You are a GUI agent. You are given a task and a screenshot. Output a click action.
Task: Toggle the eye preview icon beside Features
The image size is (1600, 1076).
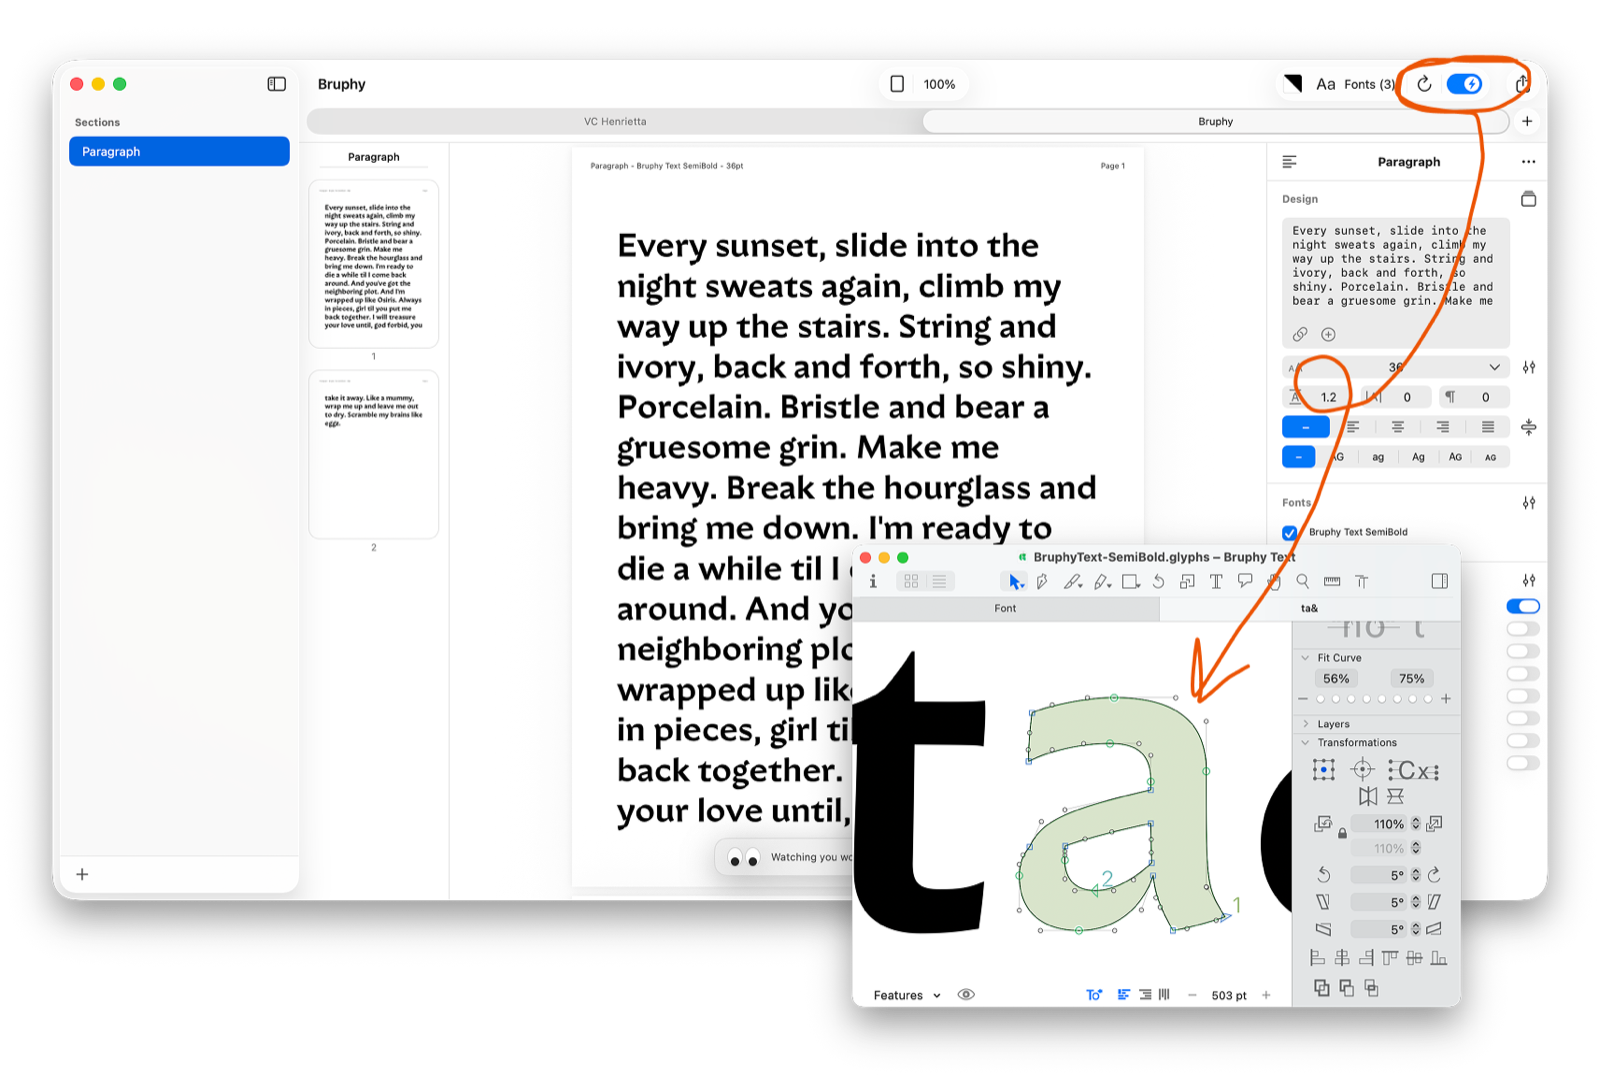(x=966, y=994)
